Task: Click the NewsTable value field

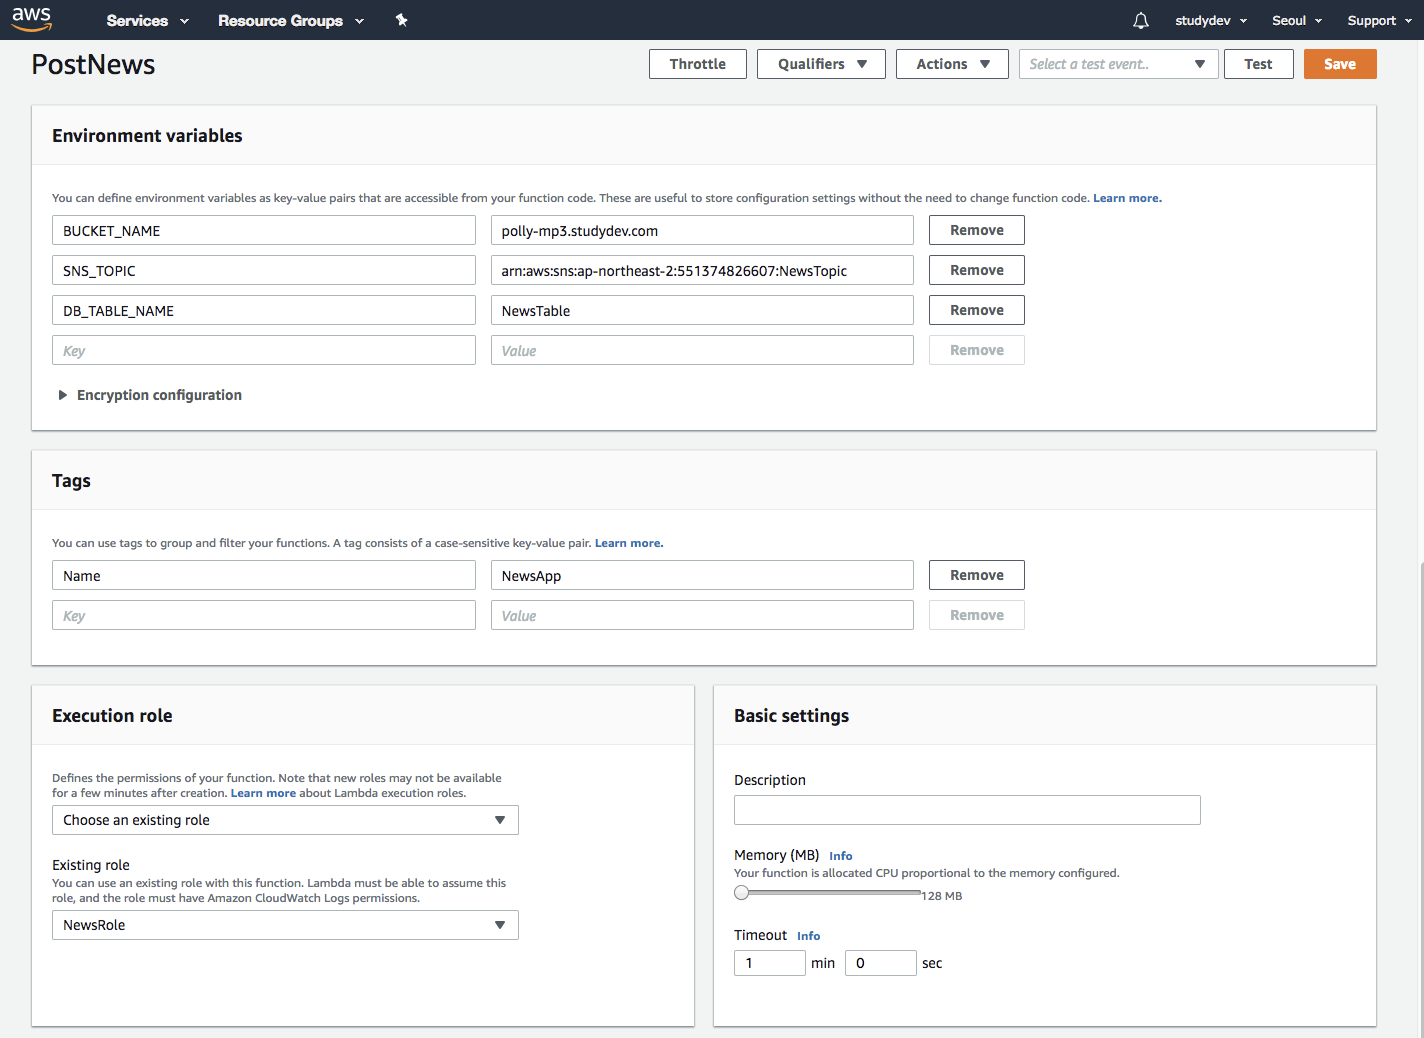Action: (702, 310)
